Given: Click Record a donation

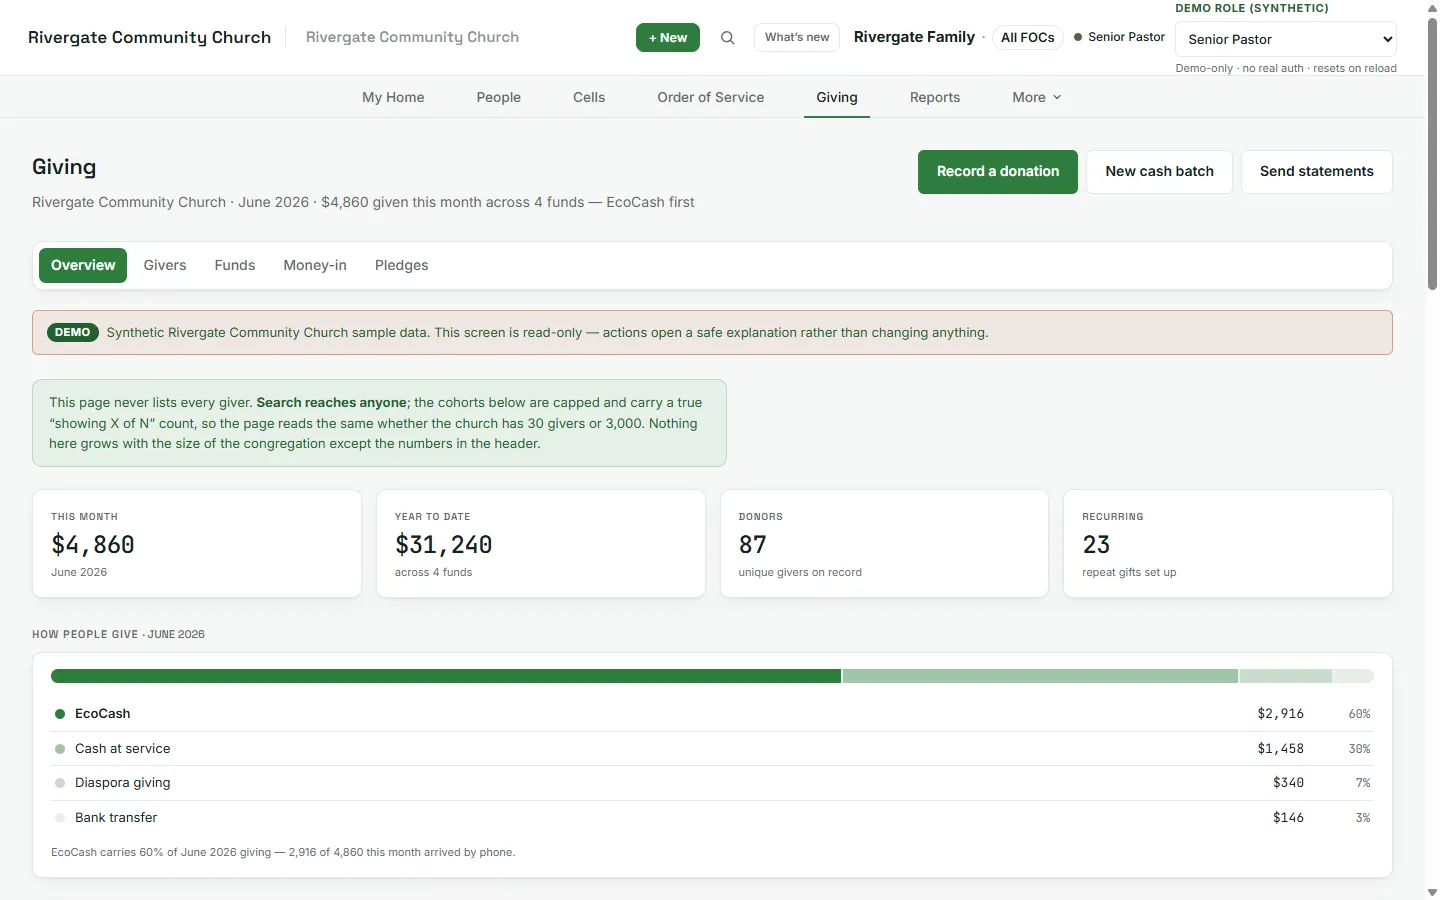Looking at the screenshot, I should tap(998, 172).
